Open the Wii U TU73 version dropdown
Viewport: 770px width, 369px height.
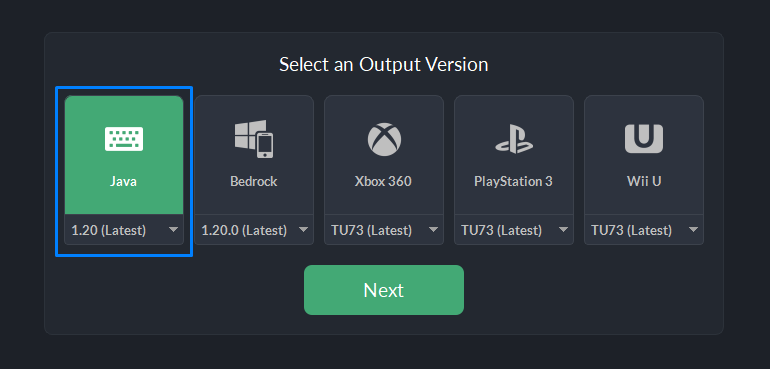644,229
